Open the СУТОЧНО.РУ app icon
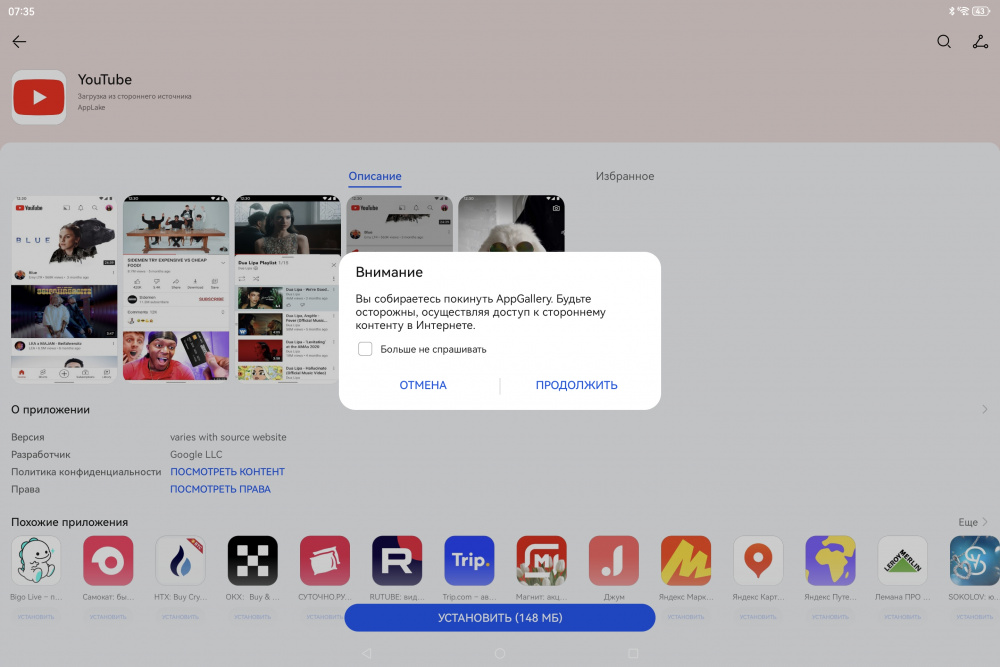The width and height of the screenshot is (1000, 667). point(325,561)
